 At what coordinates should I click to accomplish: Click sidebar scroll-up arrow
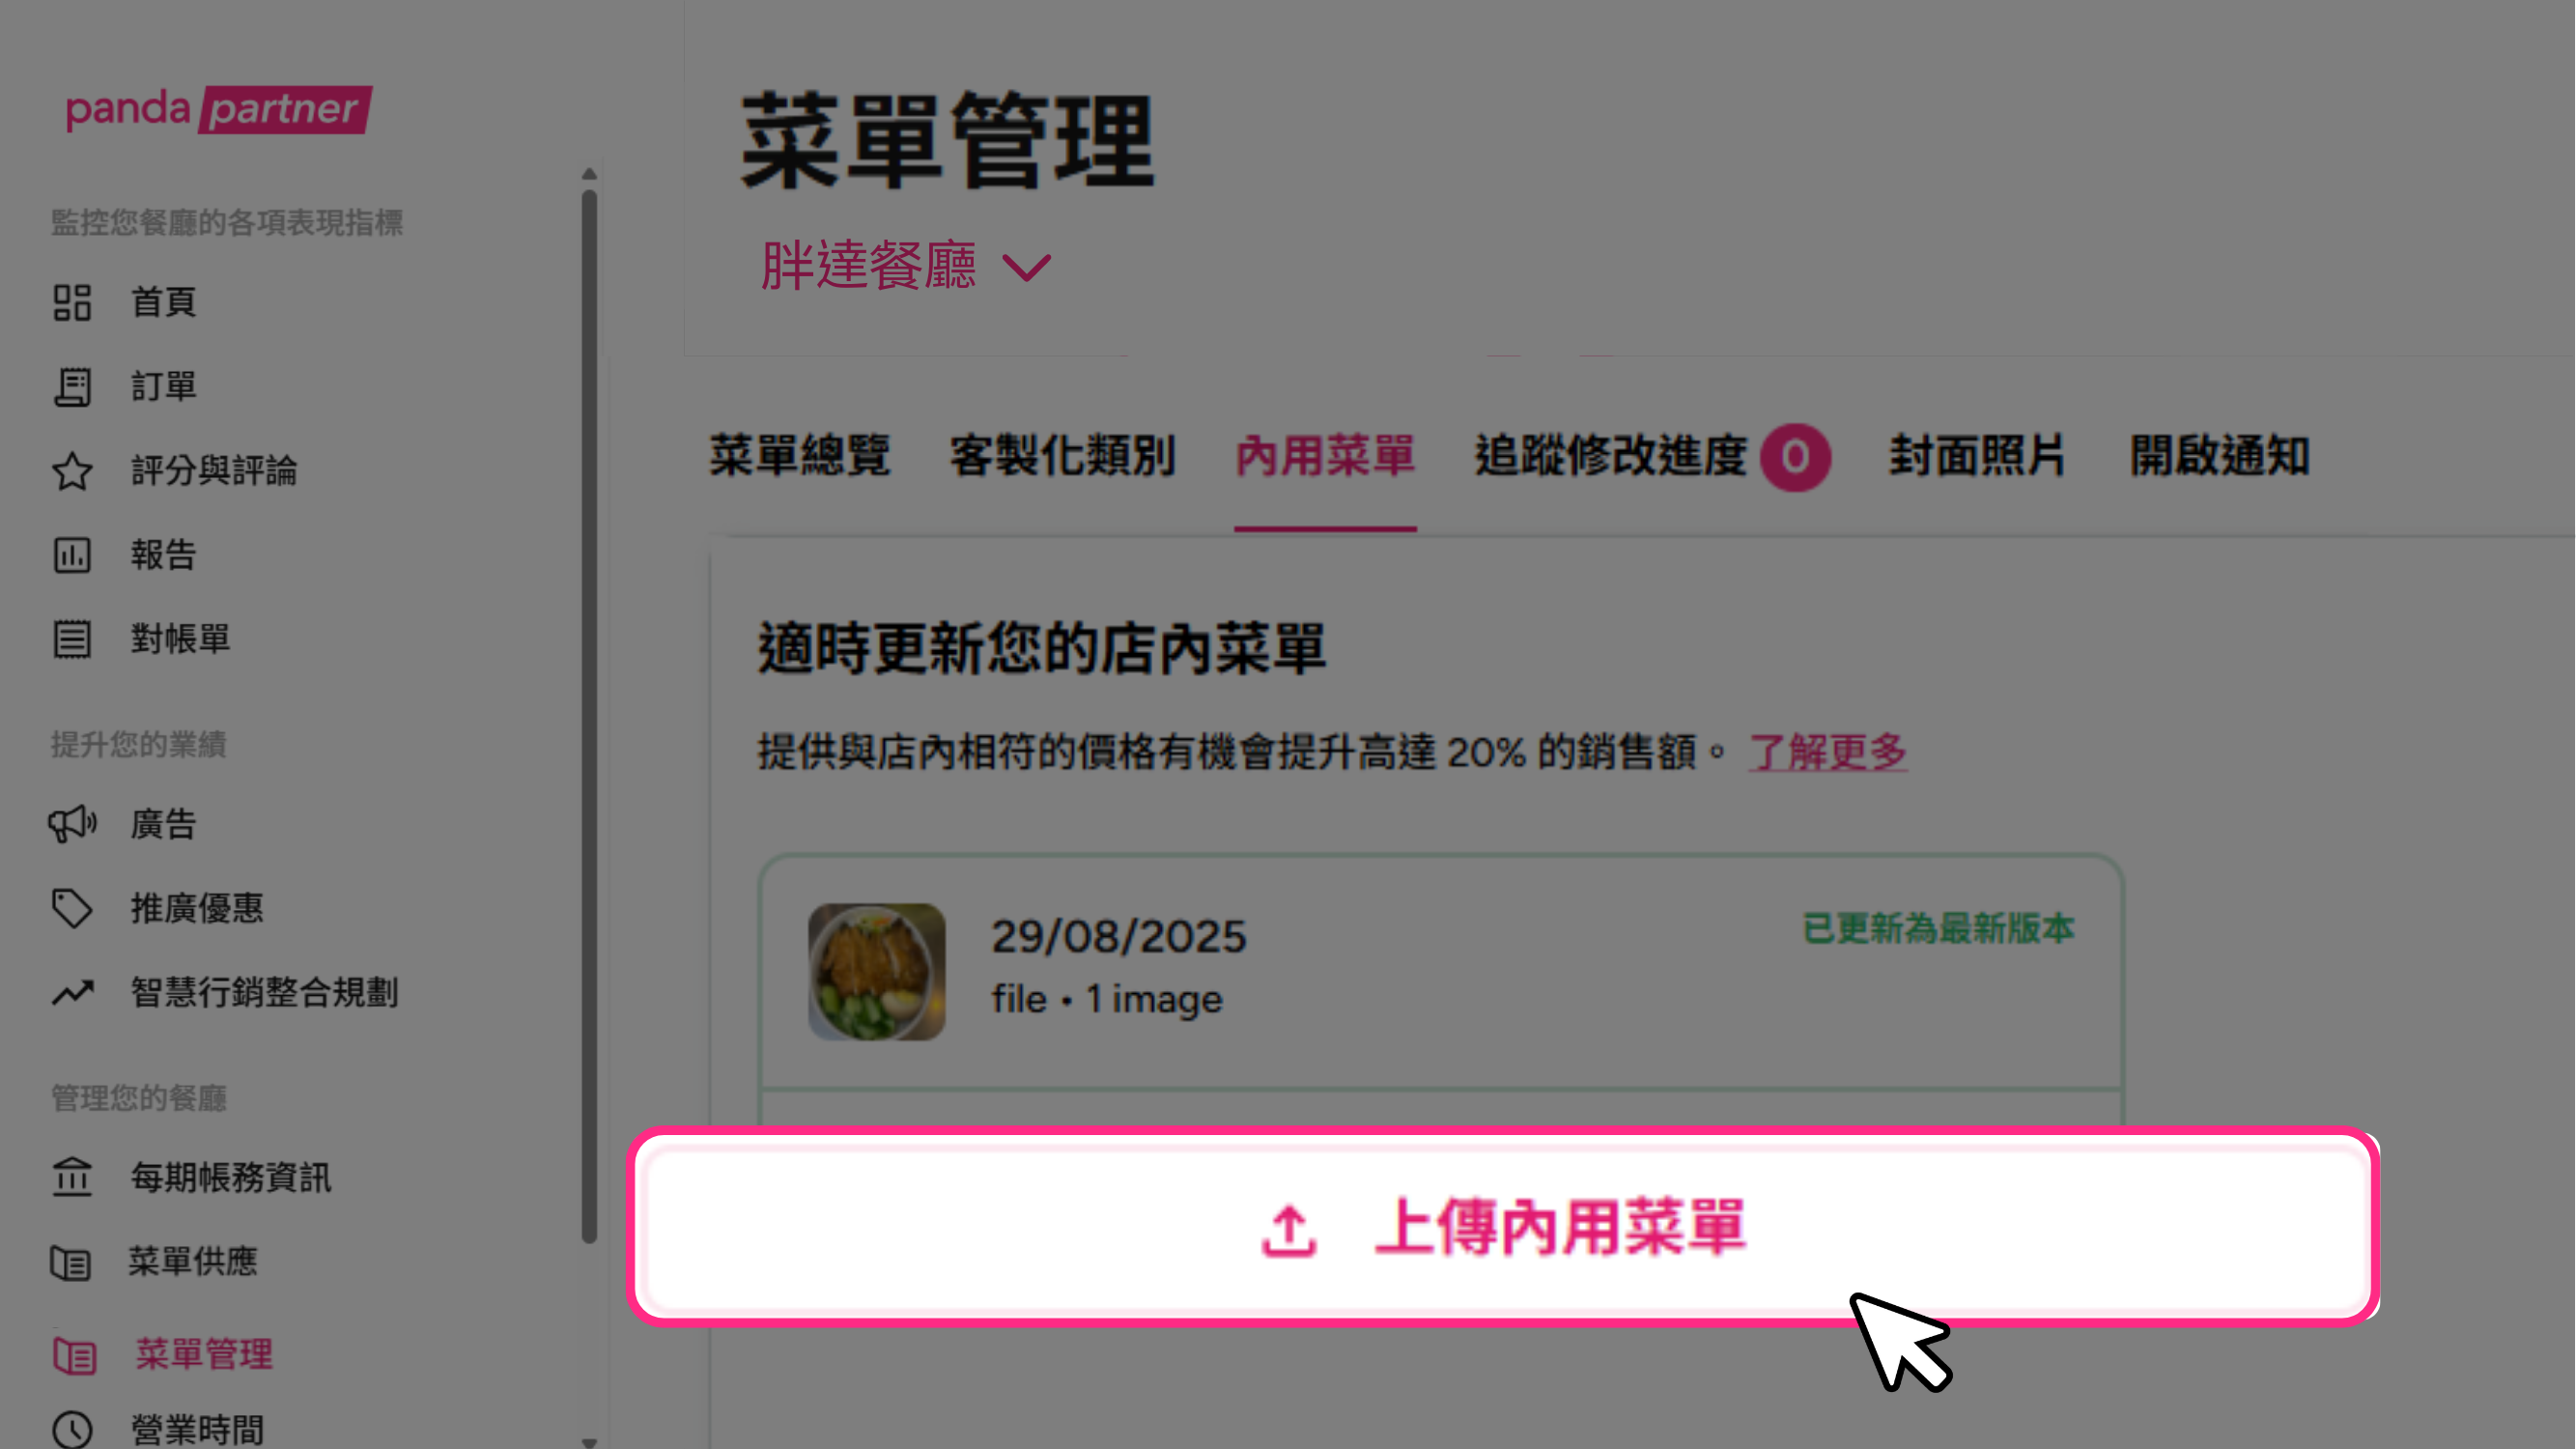click(589, 174)
